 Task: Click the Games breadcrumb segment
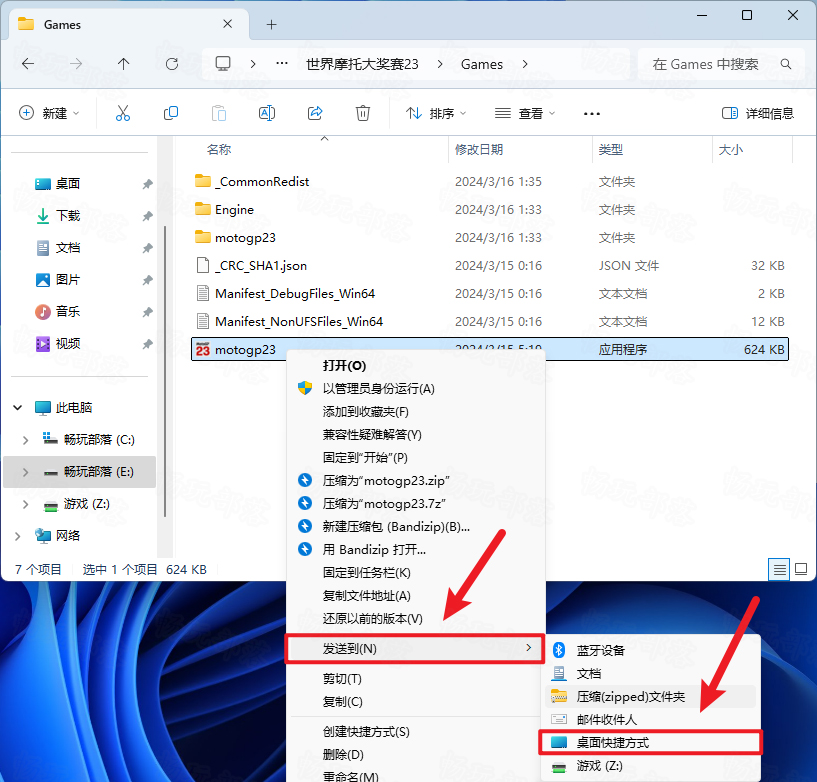point(482,64)
